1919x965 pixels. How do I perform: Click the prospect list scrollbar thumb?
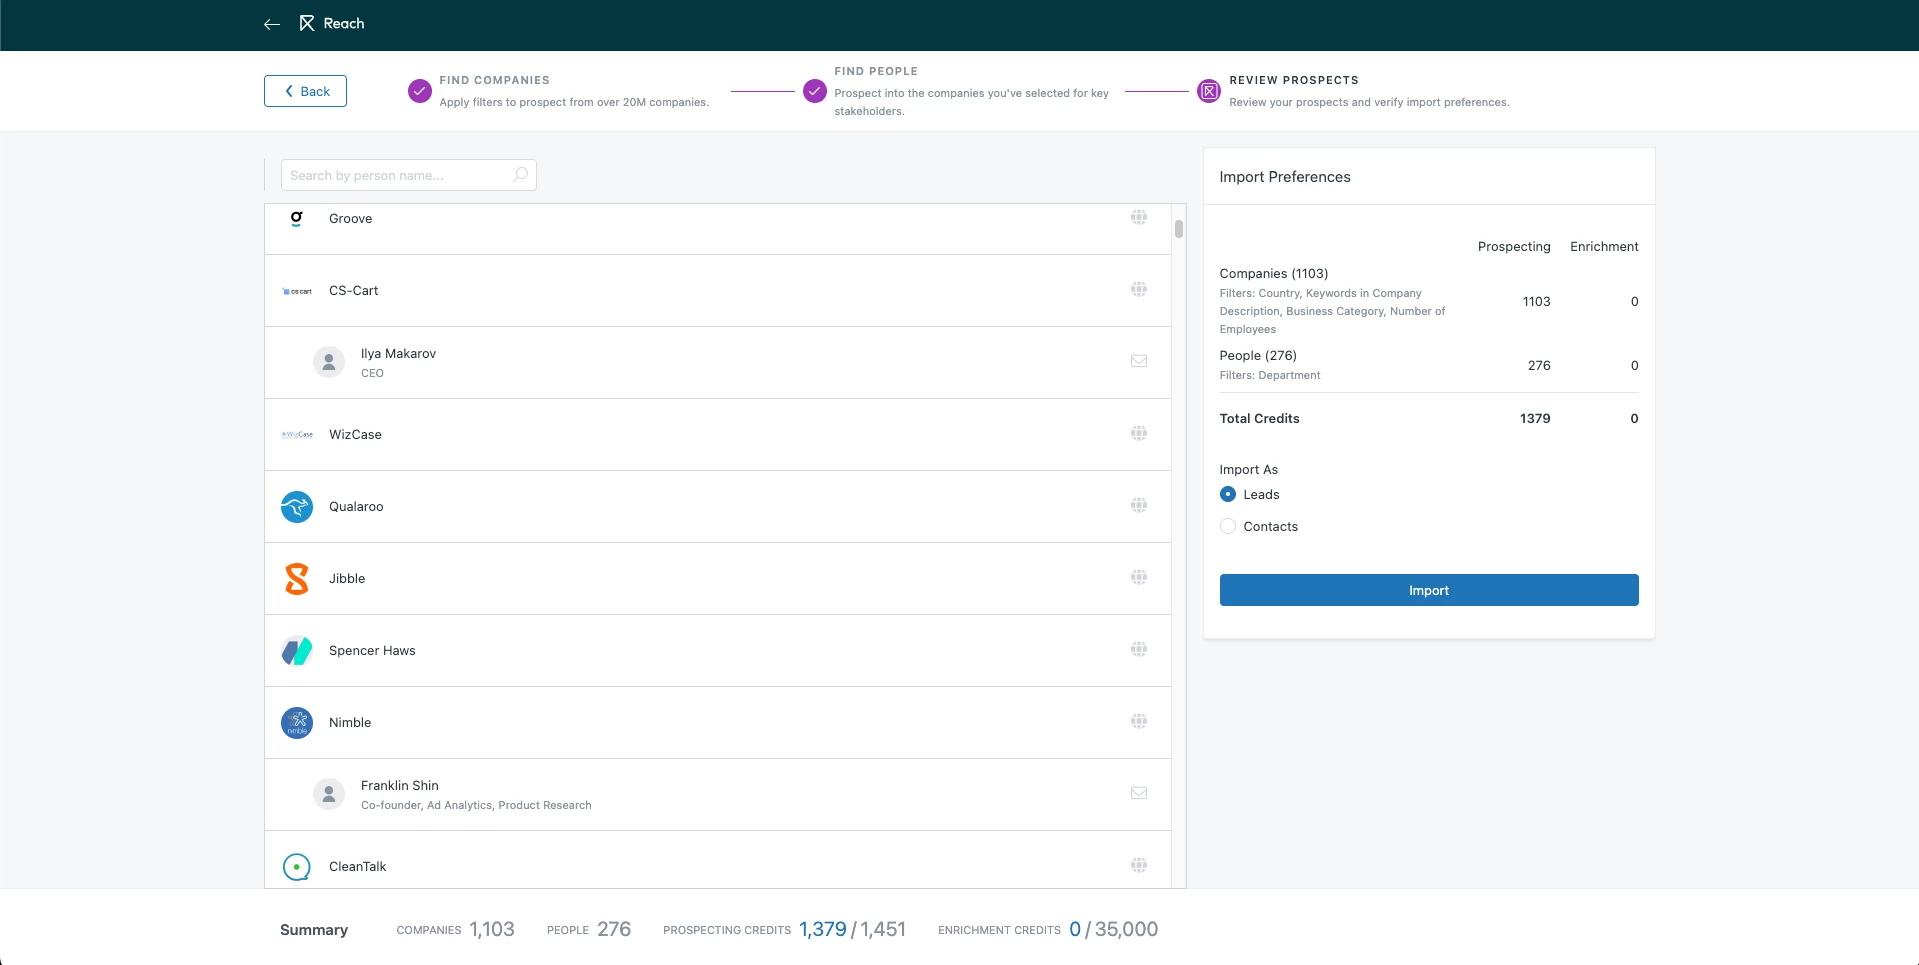tap(1179, 229)
